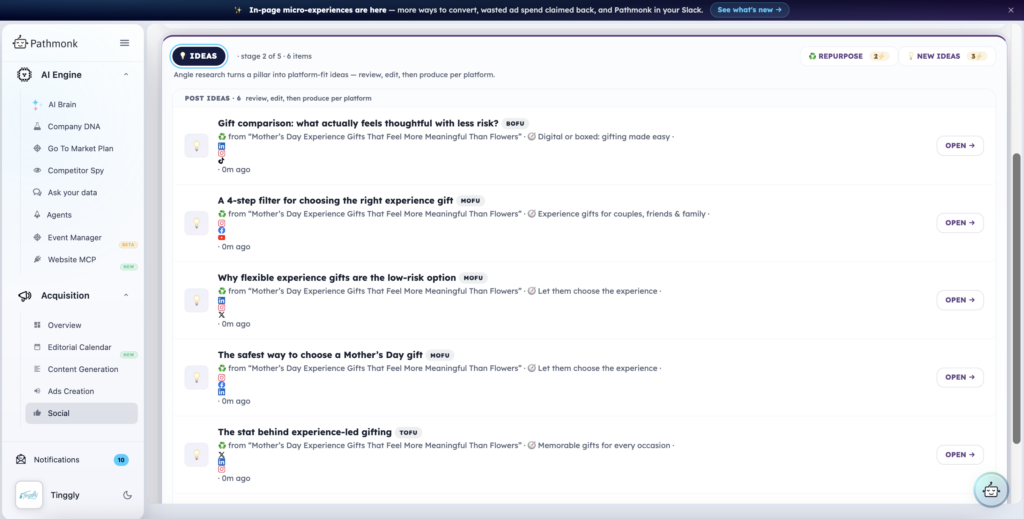Open Notifications
Image resolution: width=1024 pixels, height=519 pixels.
(x=56, y=460)
